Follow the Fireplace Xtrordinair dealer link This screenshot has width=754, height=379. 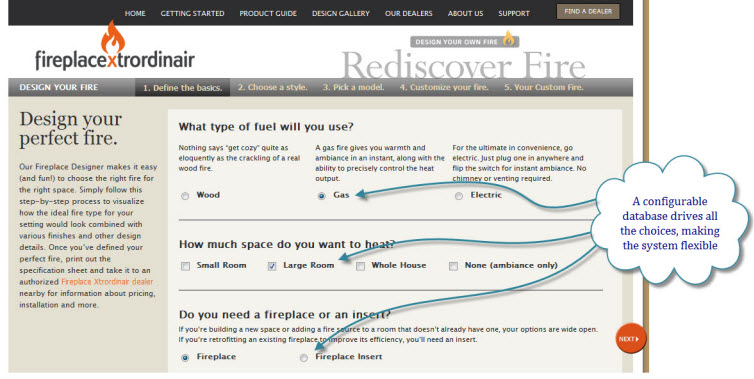pos(107,282)
